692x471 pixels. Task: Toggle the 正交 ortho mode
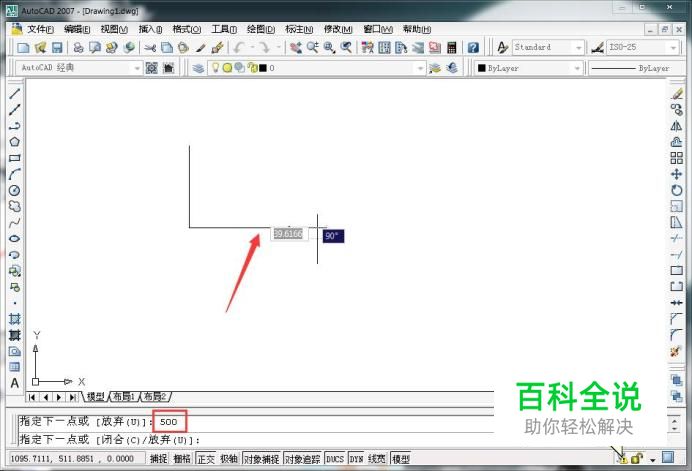click(x=206, y=459)
